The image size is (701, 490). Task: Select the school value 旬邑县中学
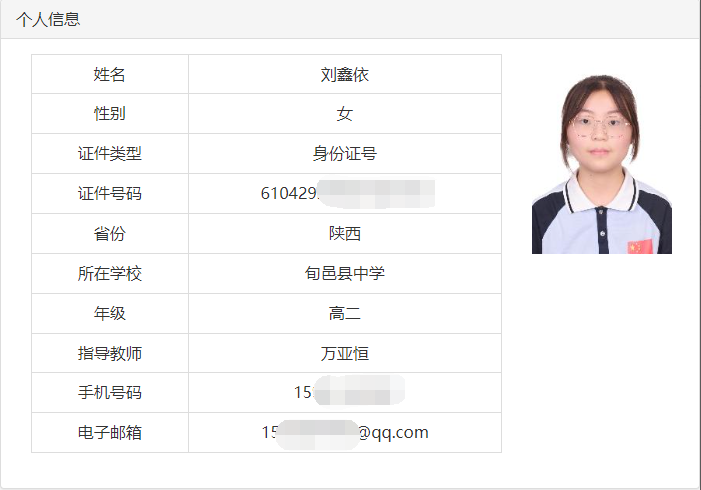345,274
